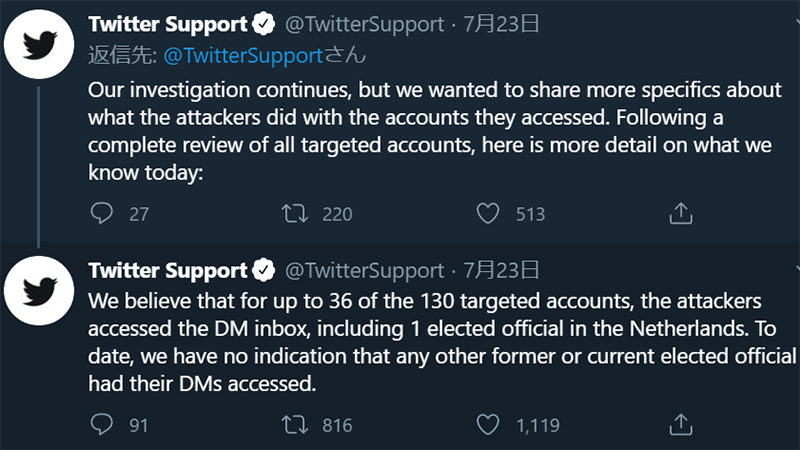This screenshot has width=800, height=450.
Task: Reply to the second tweet with 91 replies
Action: 103,424
